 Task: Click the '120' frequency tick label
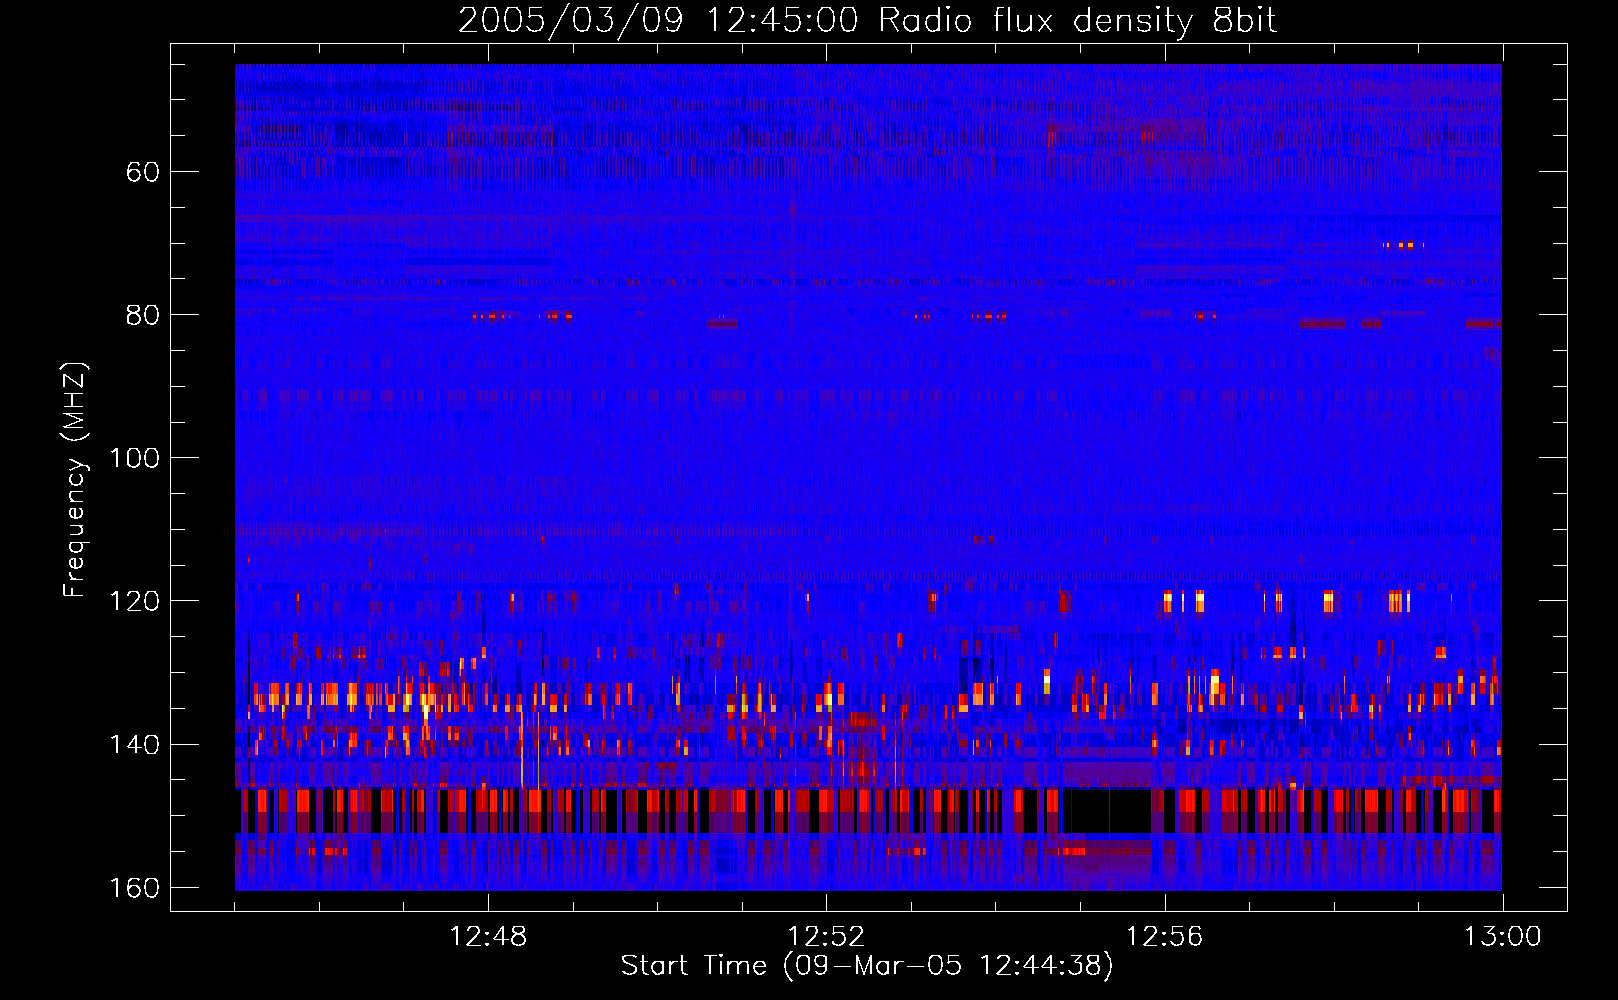(x=134, y=601)
